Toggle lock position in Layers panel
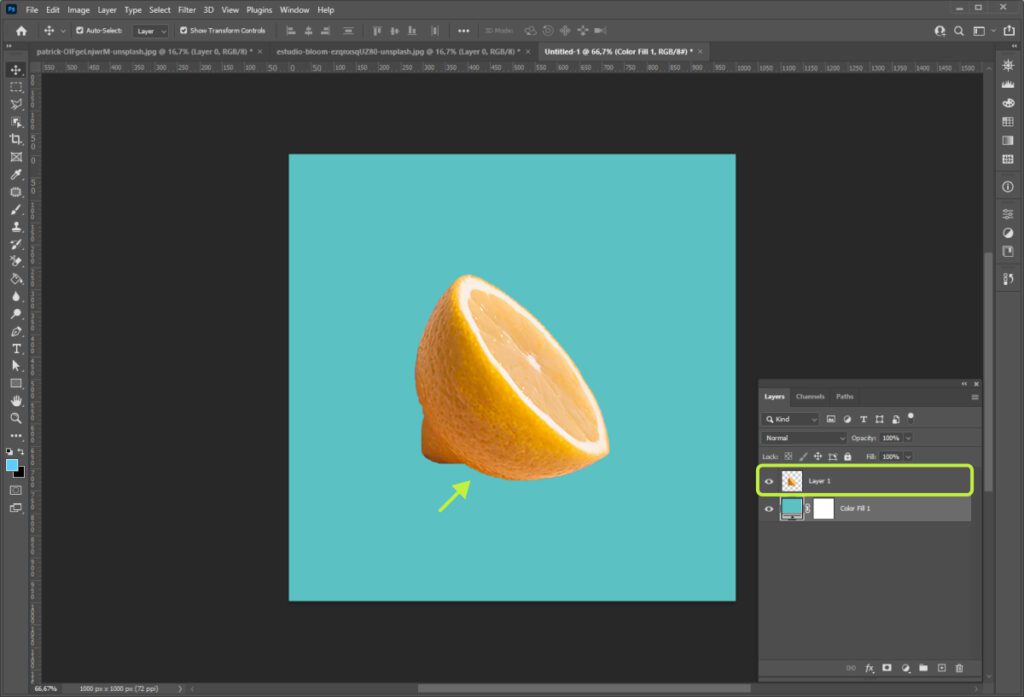Image resolution: width=1024 pixels, height=697 pixels. pyautogui.click(x=818, y=457)
